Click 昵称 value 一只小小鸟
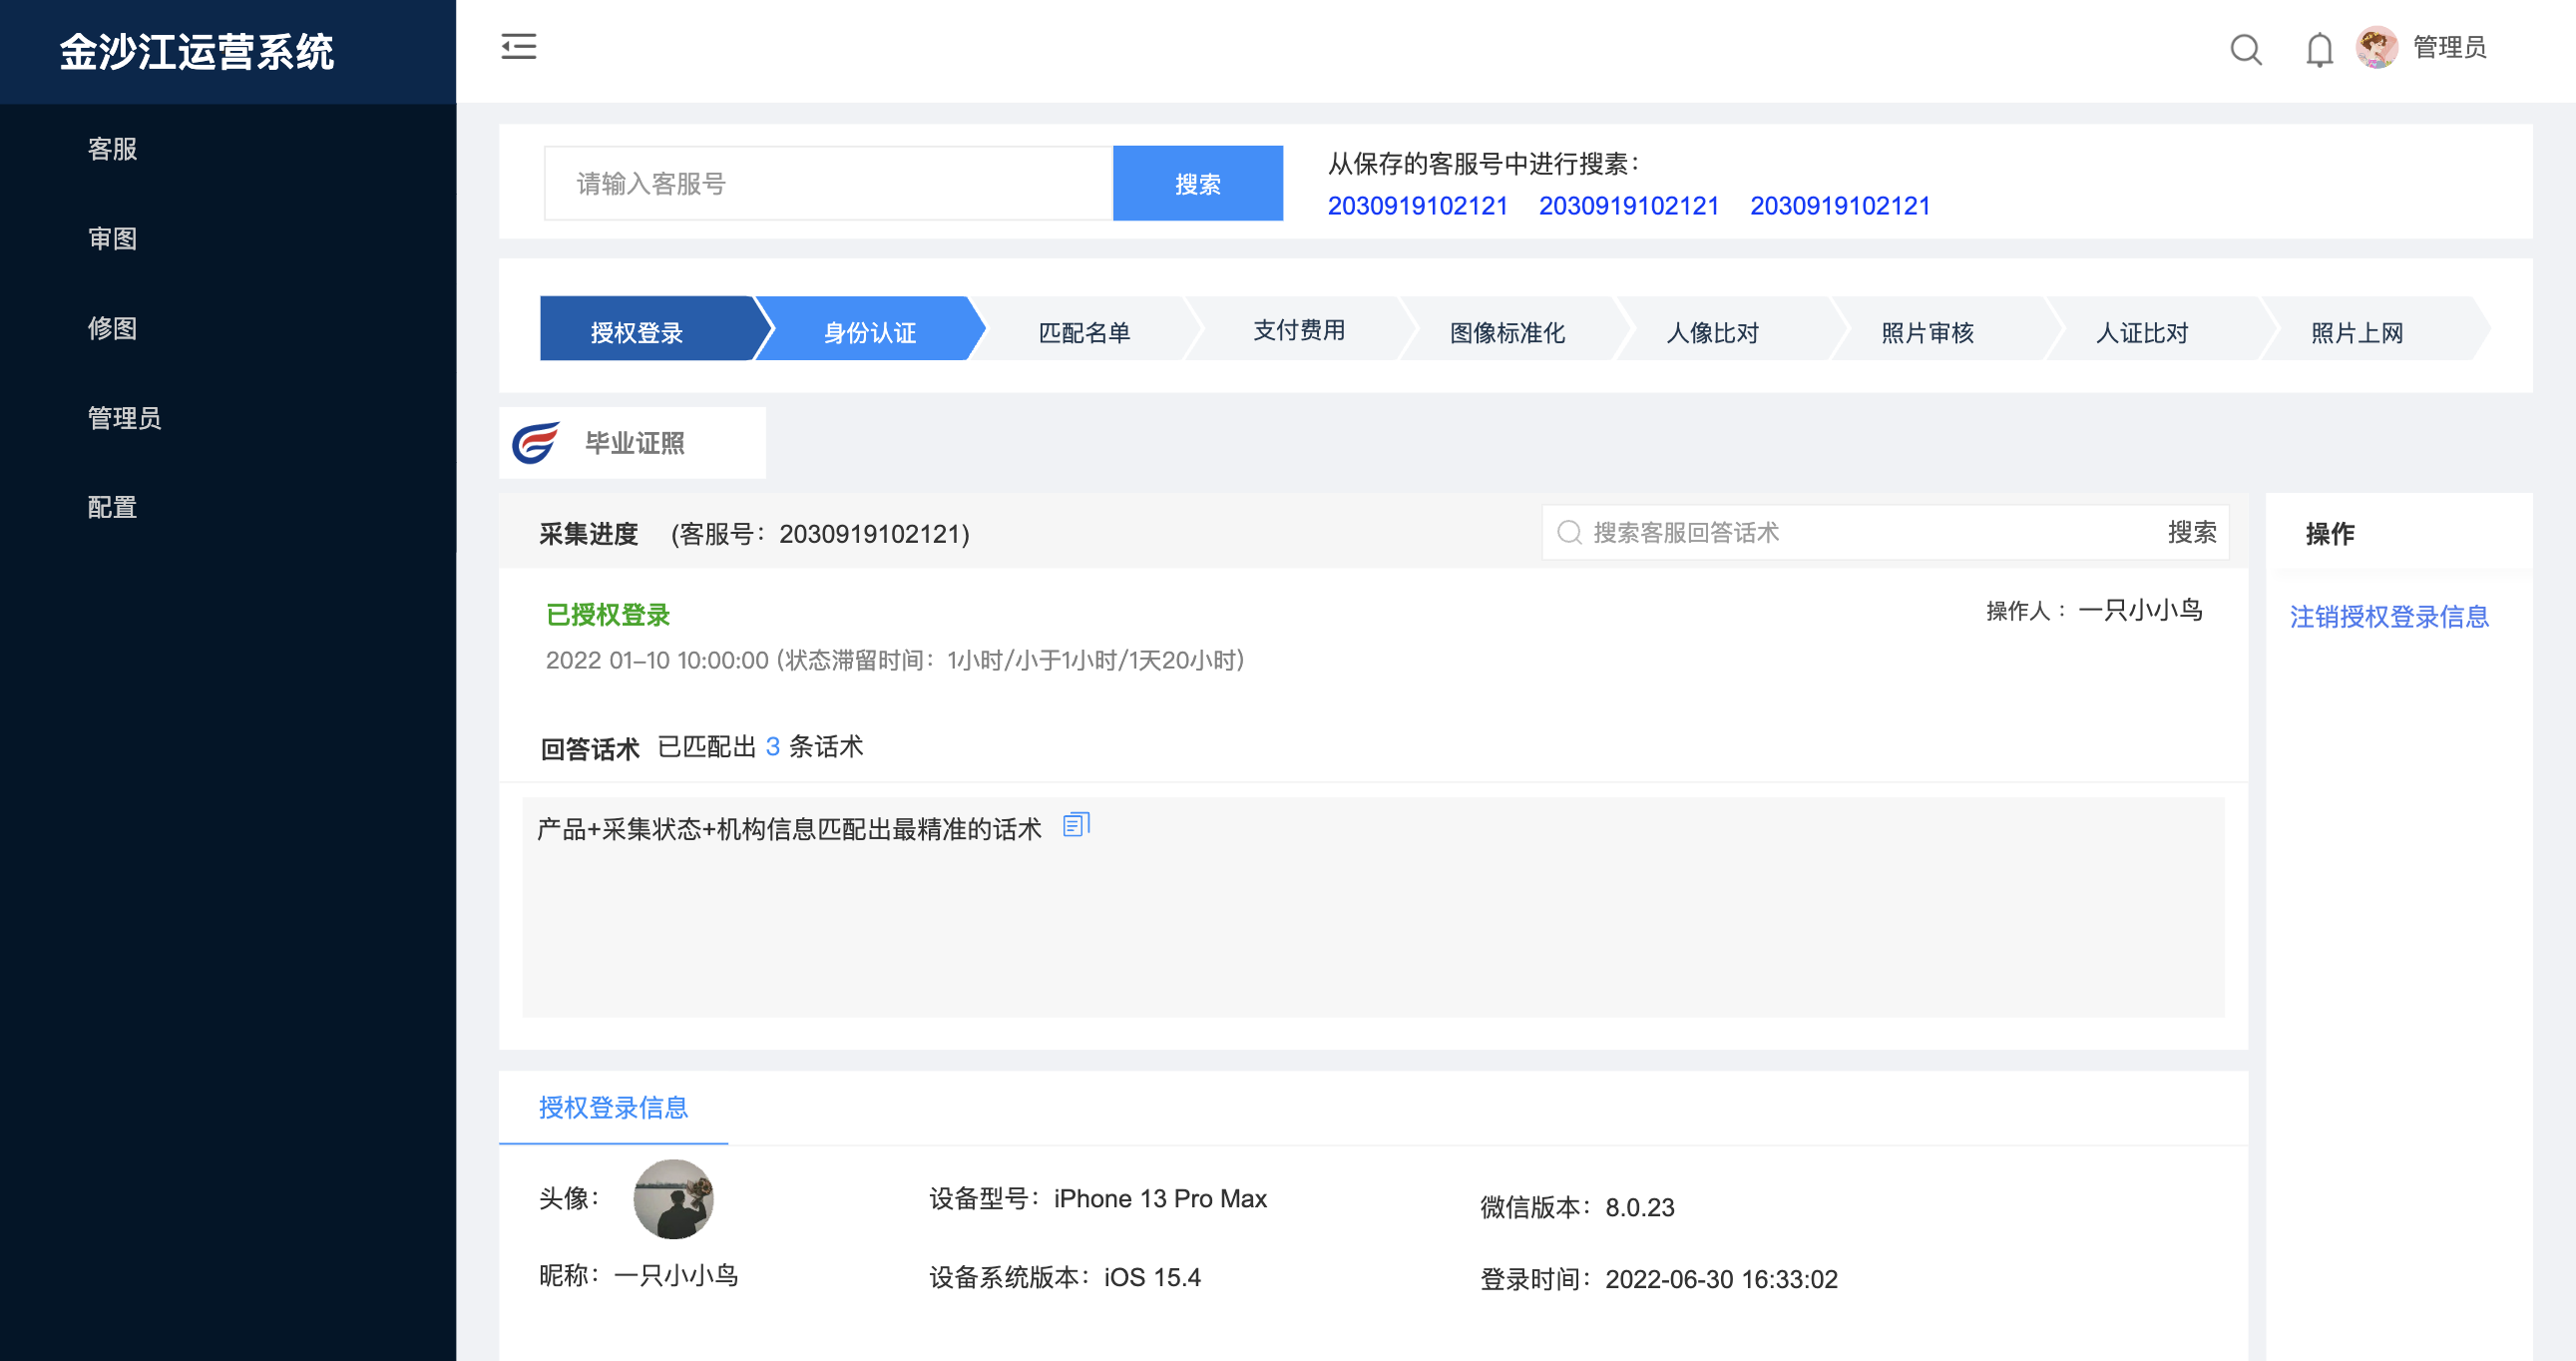This screenshot has width=2576, height=1361. click(675, 1275)
